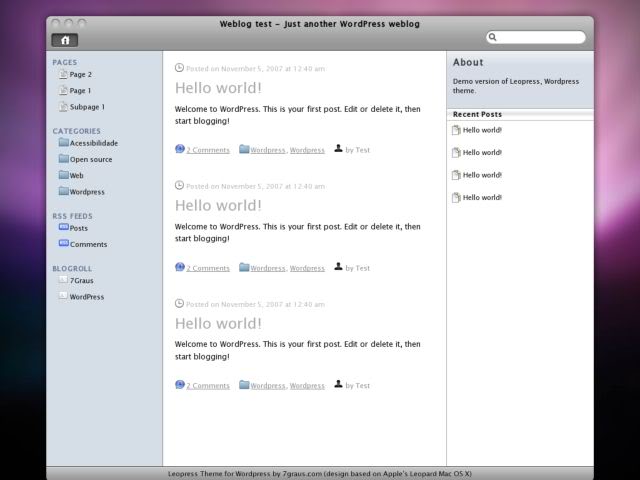Image resolution: width=640 pixels, height=480 pixels.
Task: Open first Hello world! in Recent Posts
Action: tap(482, 130)
